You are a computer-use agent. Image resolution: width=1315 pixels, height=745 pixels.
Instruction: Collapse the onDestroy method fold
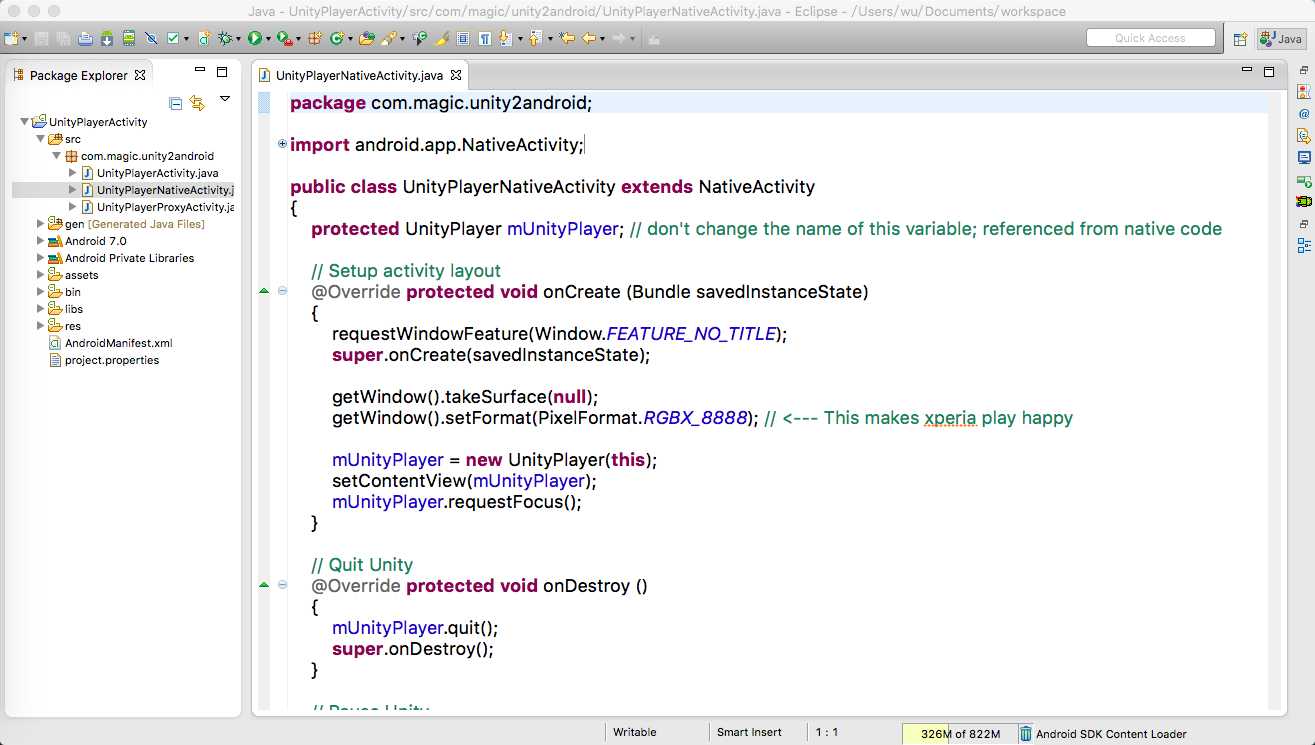pos(282,585)
